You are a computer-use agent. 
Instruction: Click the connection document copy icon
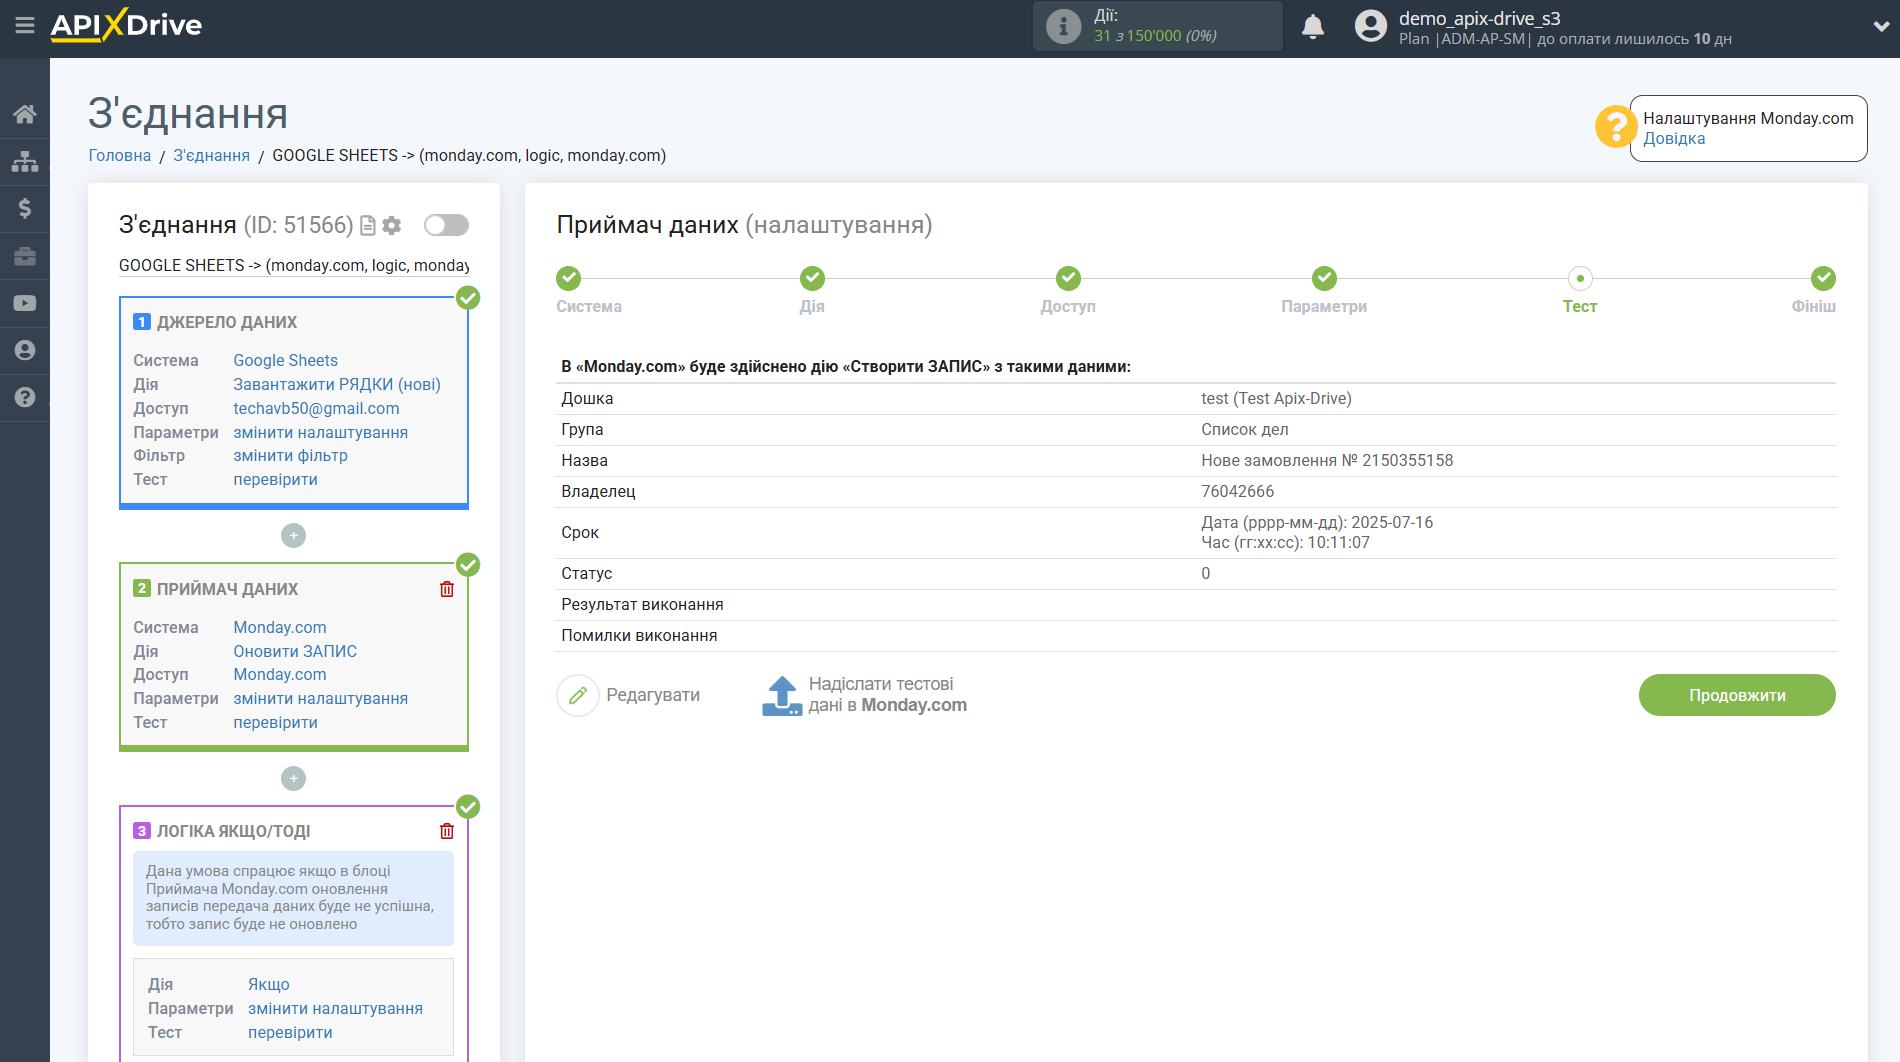(368, 226)
